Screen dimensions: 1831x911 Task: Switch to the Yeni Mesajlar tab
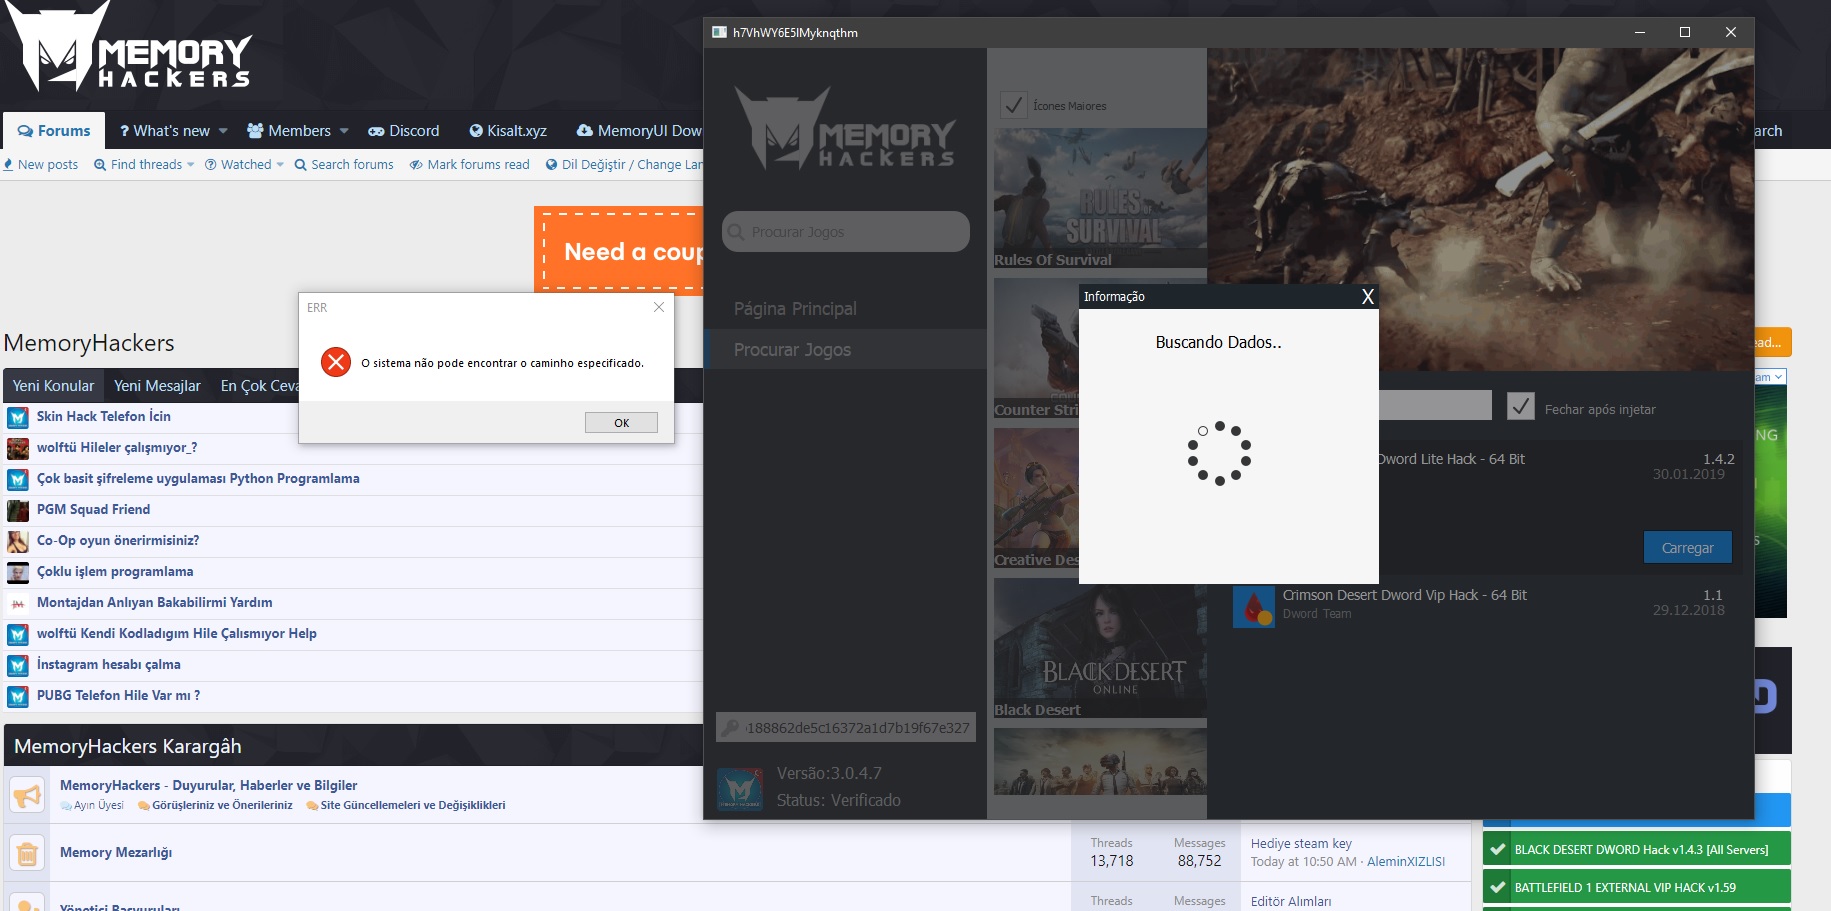pos(157,386)
